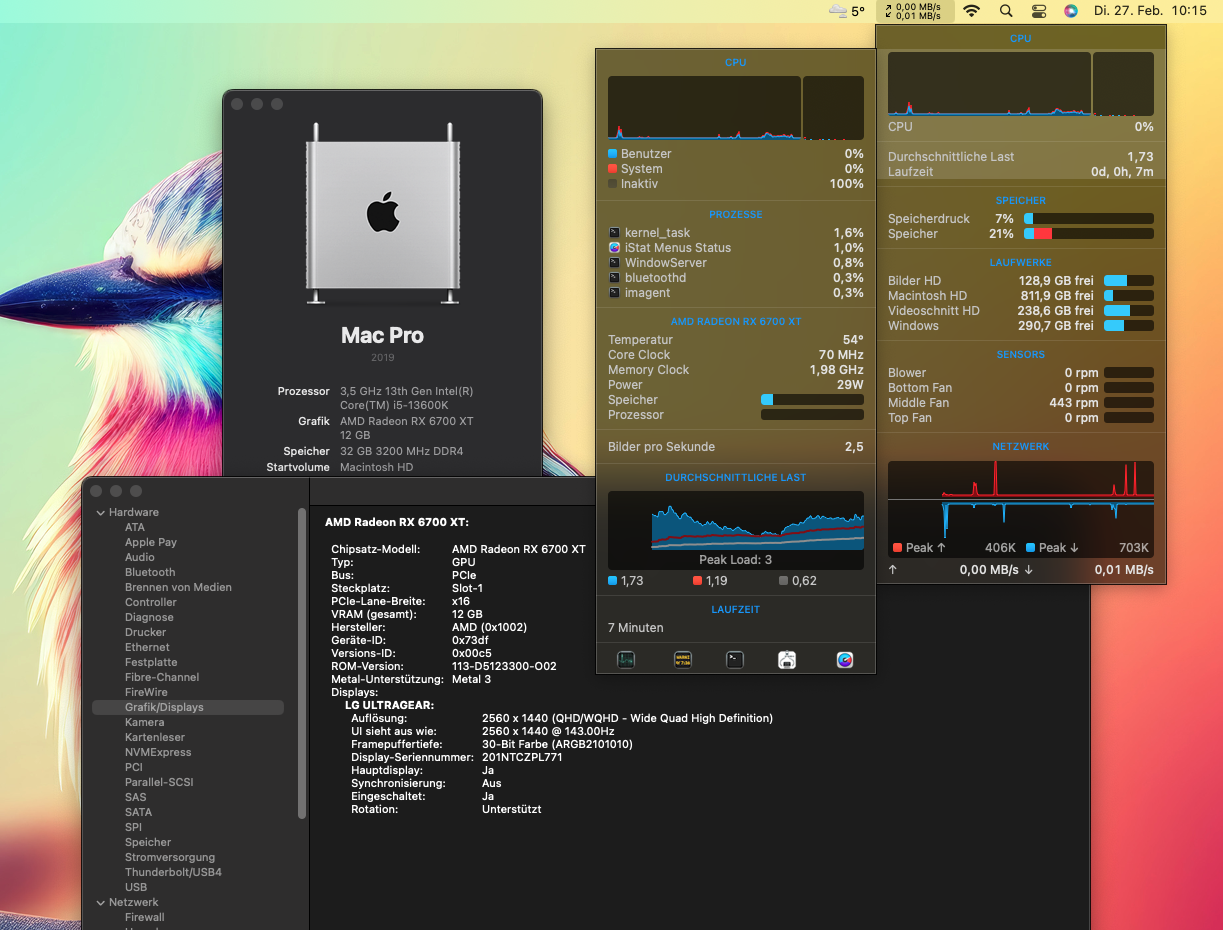Open Control Center toggles icon
Image resolution: width=1223 pixels, height=930 pixels.
pyautogui.click(x=1039, y=11)
